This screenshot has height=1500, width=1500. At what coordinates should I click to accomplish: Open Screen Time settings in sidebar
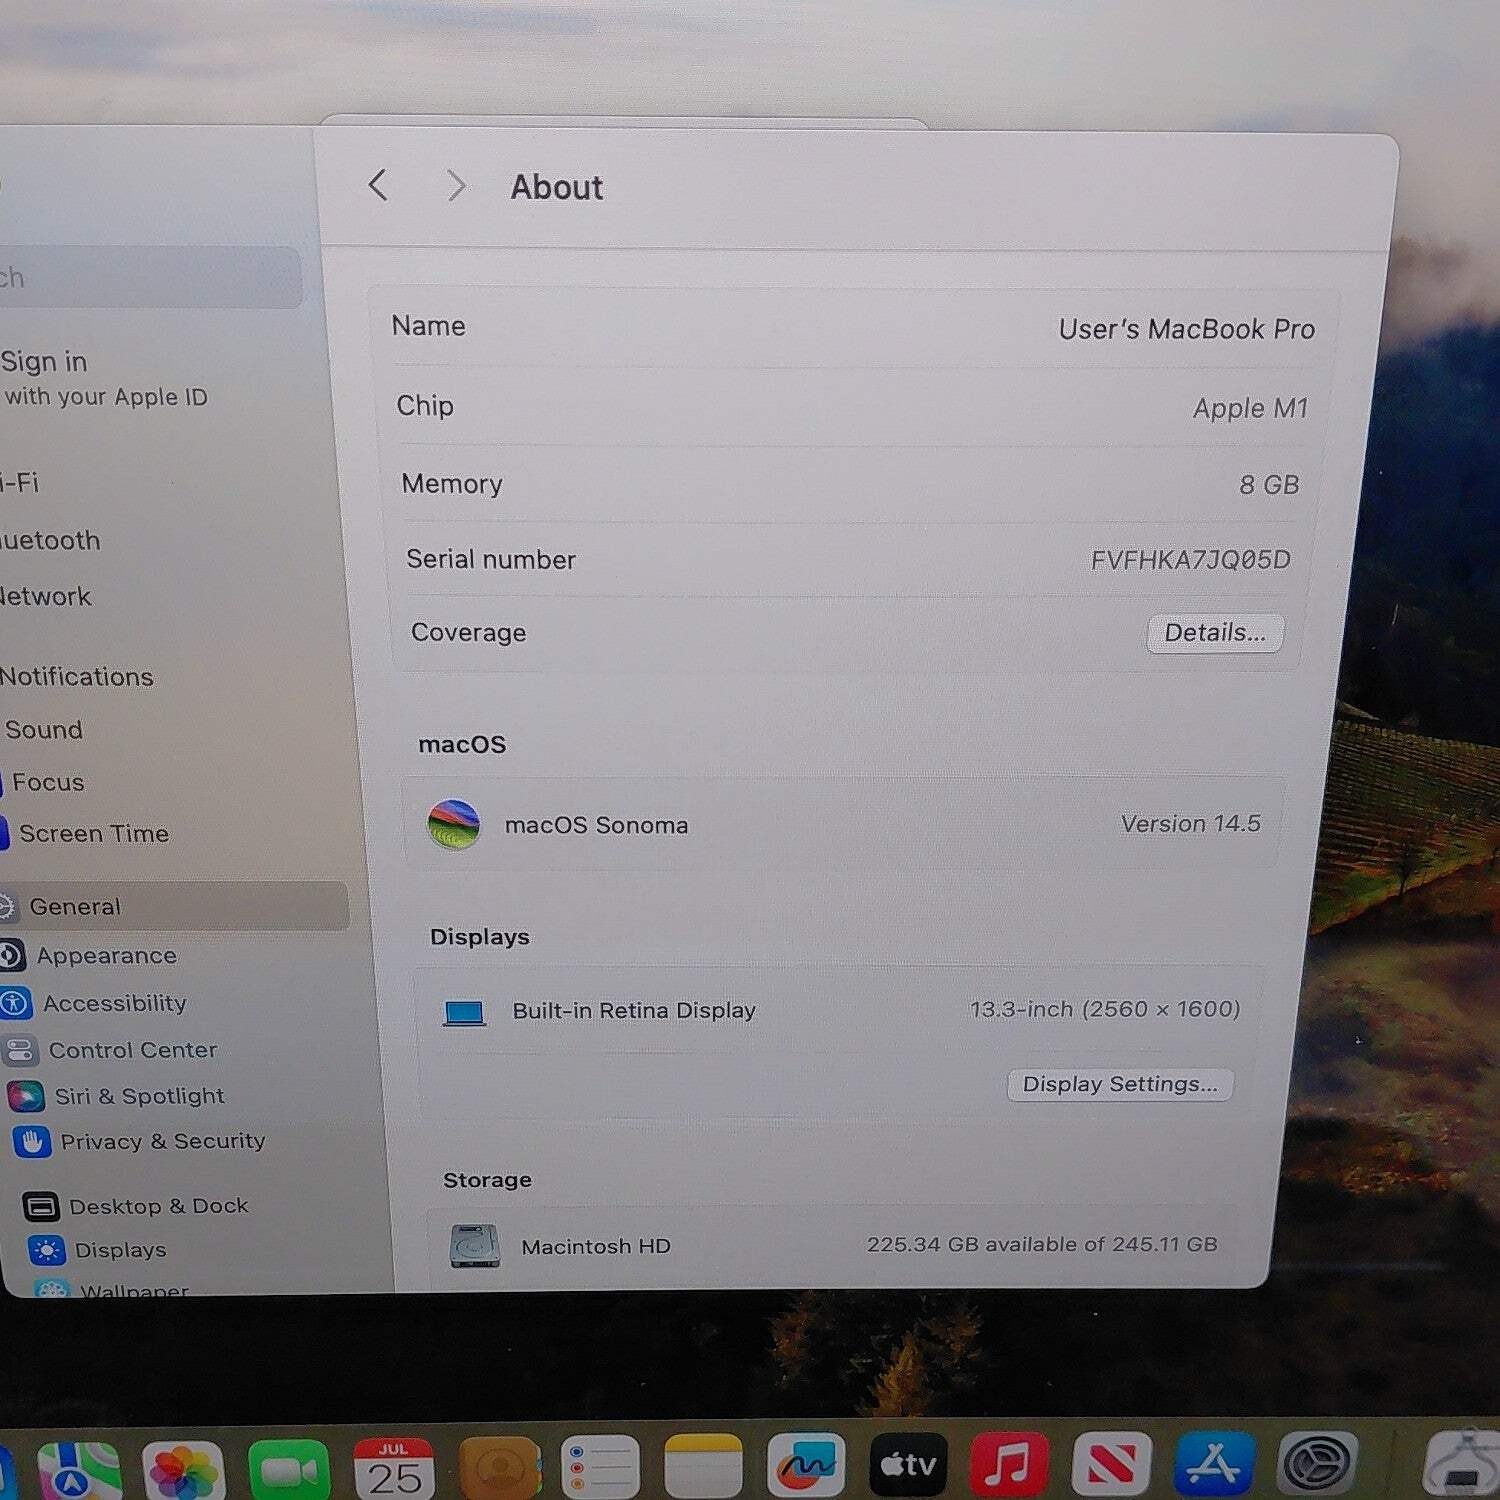point(94,834)
